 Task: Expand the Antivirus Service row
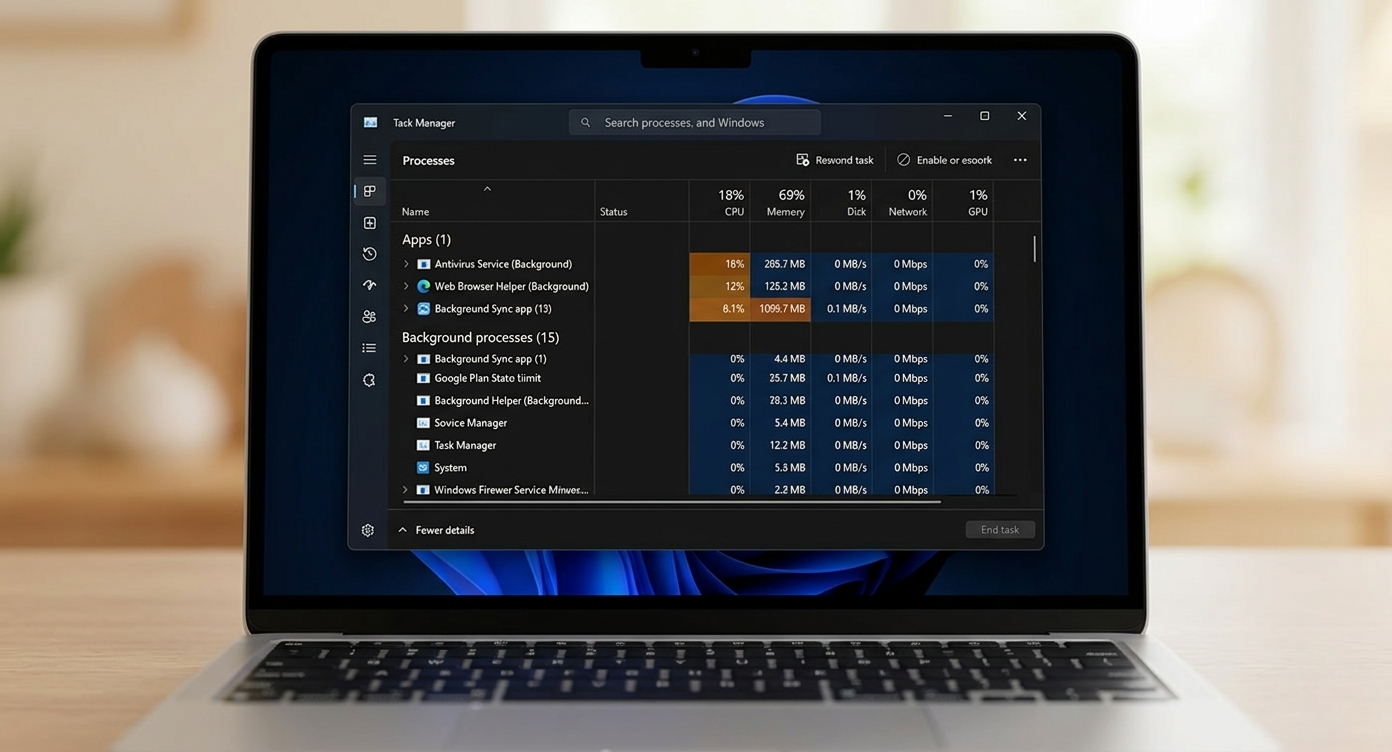coord(406,264)
